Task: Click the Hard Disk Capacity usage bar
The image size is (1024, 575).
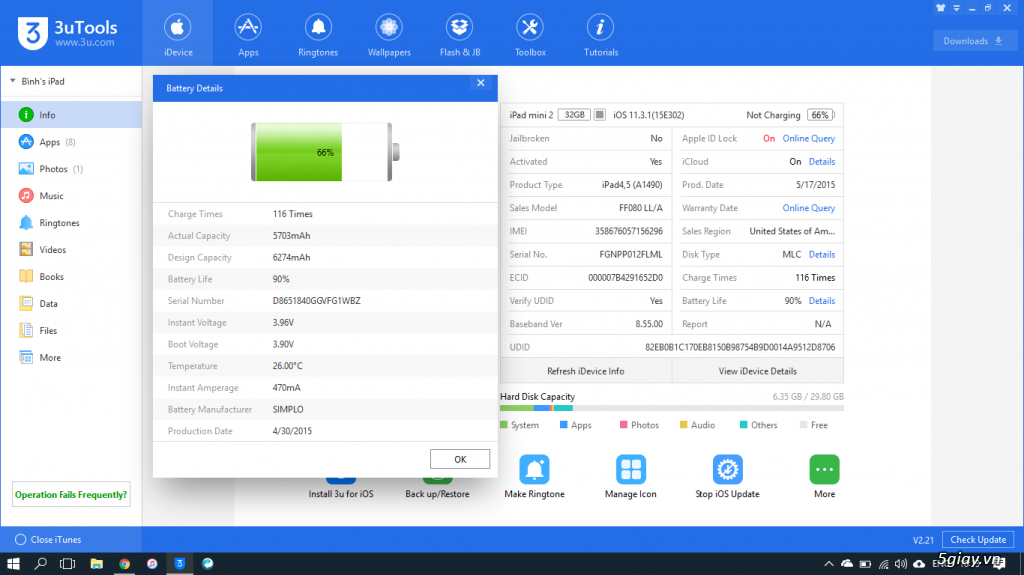Action: point(671,408)
